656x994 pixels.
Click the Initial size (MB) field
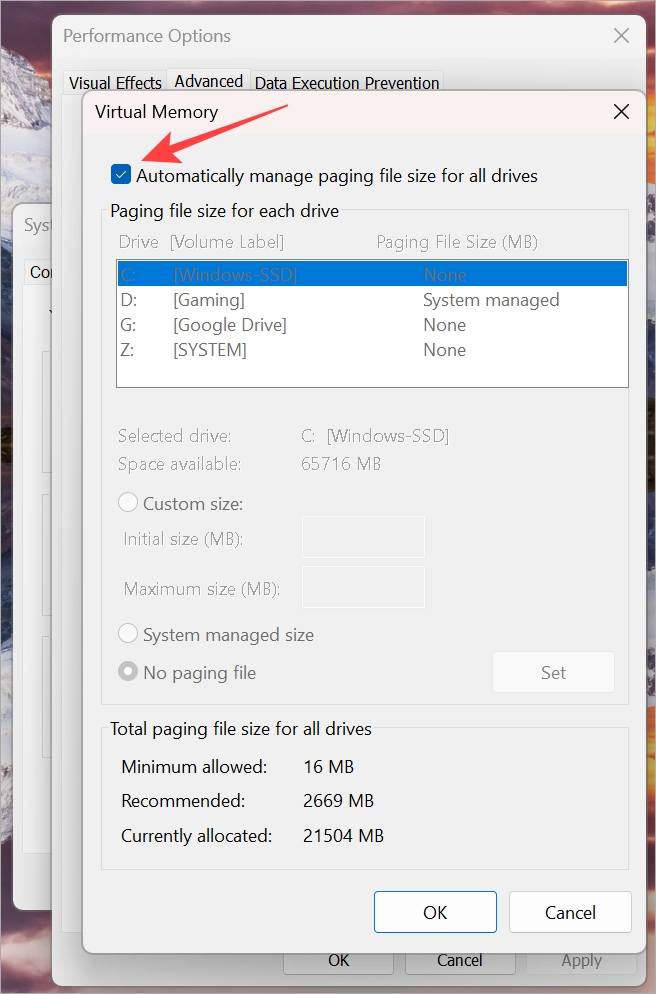362,537
